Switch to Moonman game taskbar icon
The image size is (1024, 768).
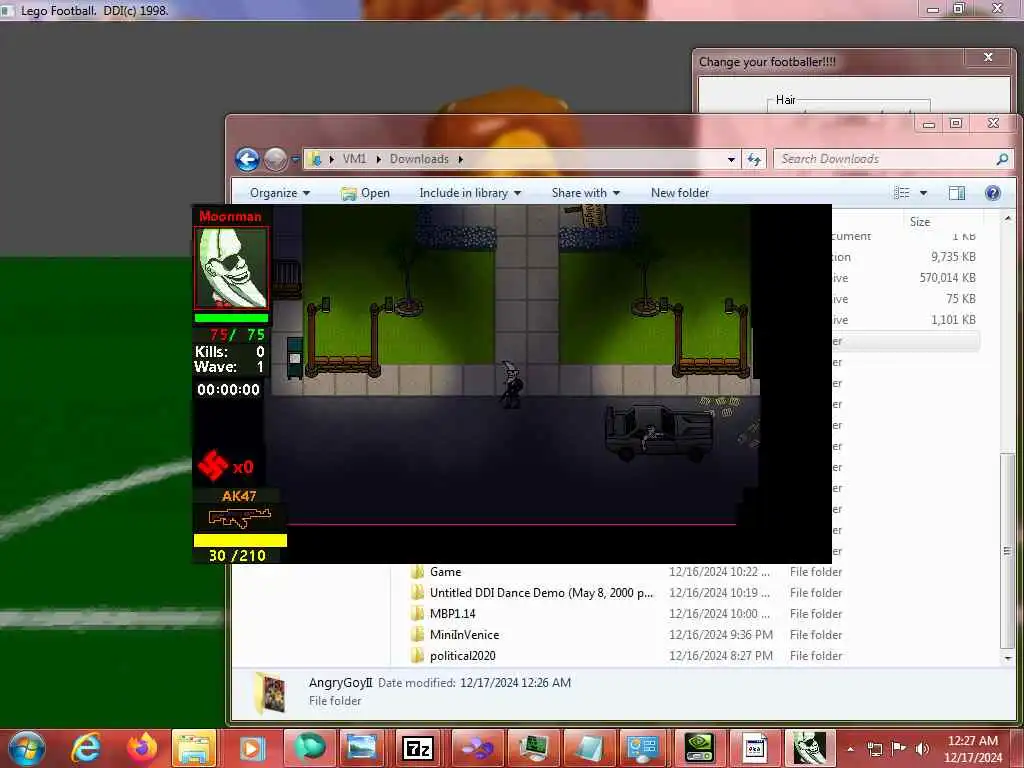point(809,748)
